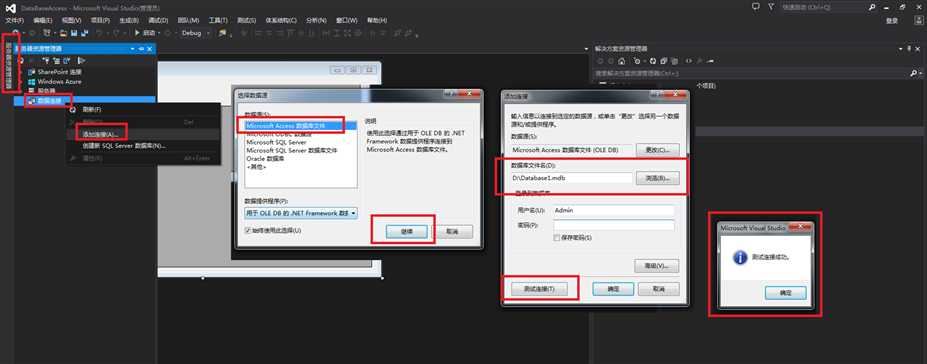Toggle the 'always use this selection' checkbox
The image size is (927, 364).
pos(248,230)
